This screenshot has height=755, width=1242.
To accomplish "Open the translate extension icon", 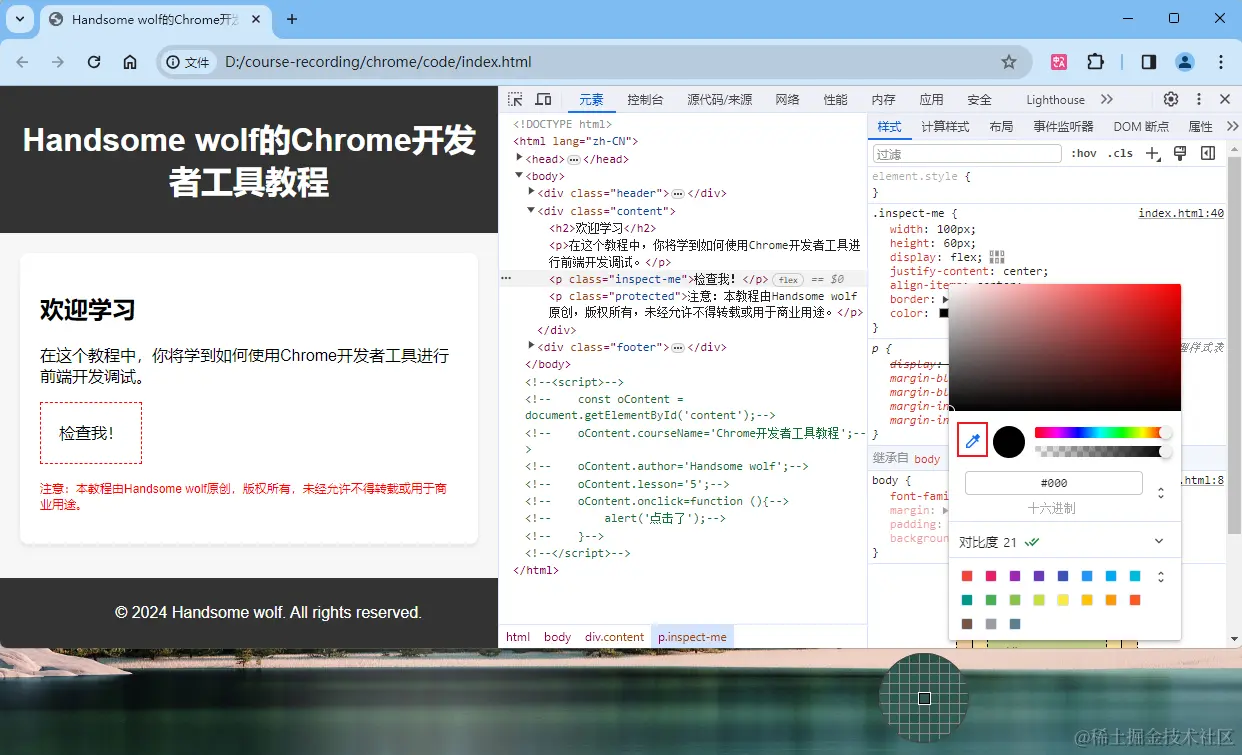I will (1059, 62).
